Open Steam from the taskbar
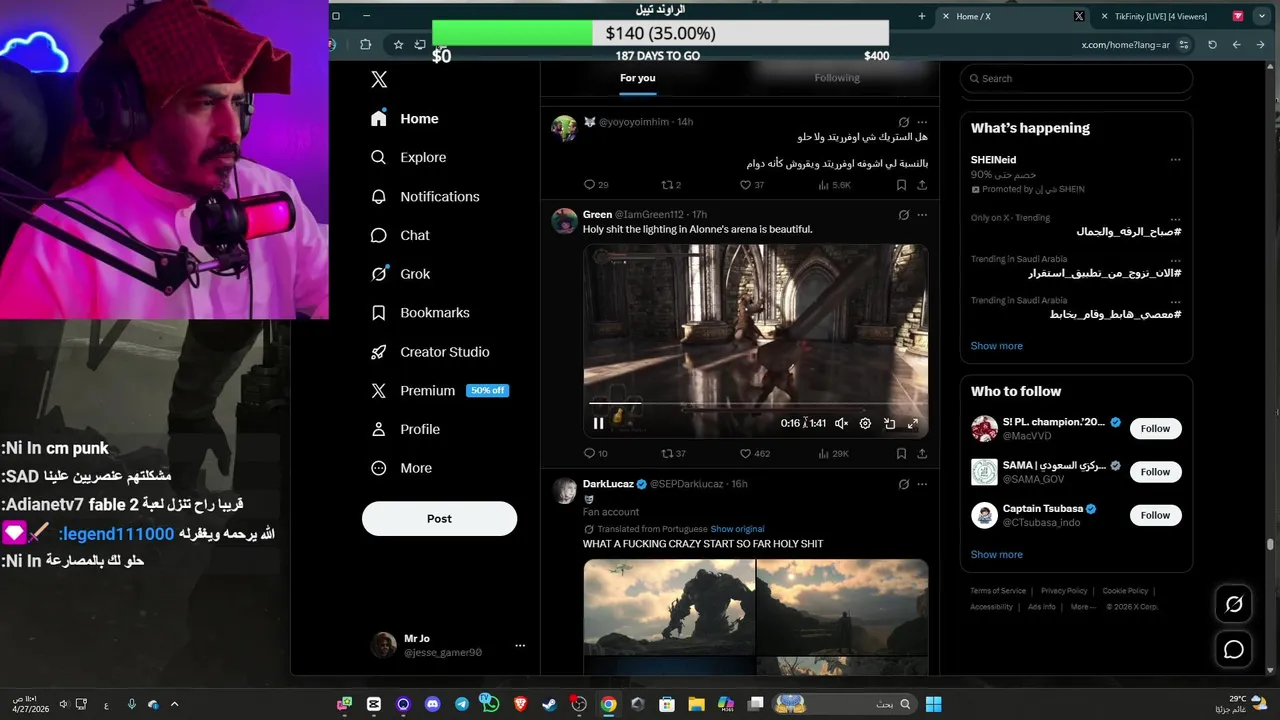 (549, 704)
